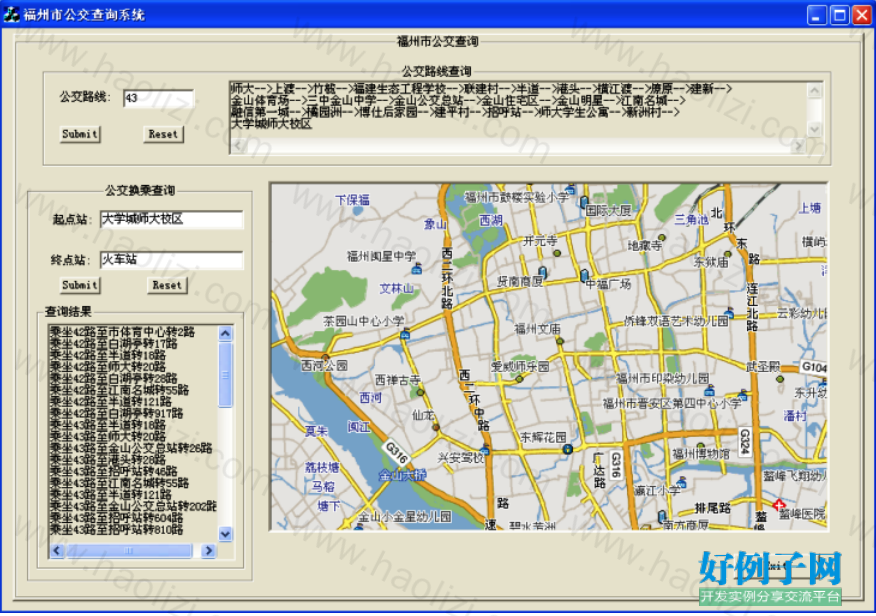The image size is (876, 616).
Task: Select result 乘坐42路至白湖亭转917路
Action: pos(117,413)
